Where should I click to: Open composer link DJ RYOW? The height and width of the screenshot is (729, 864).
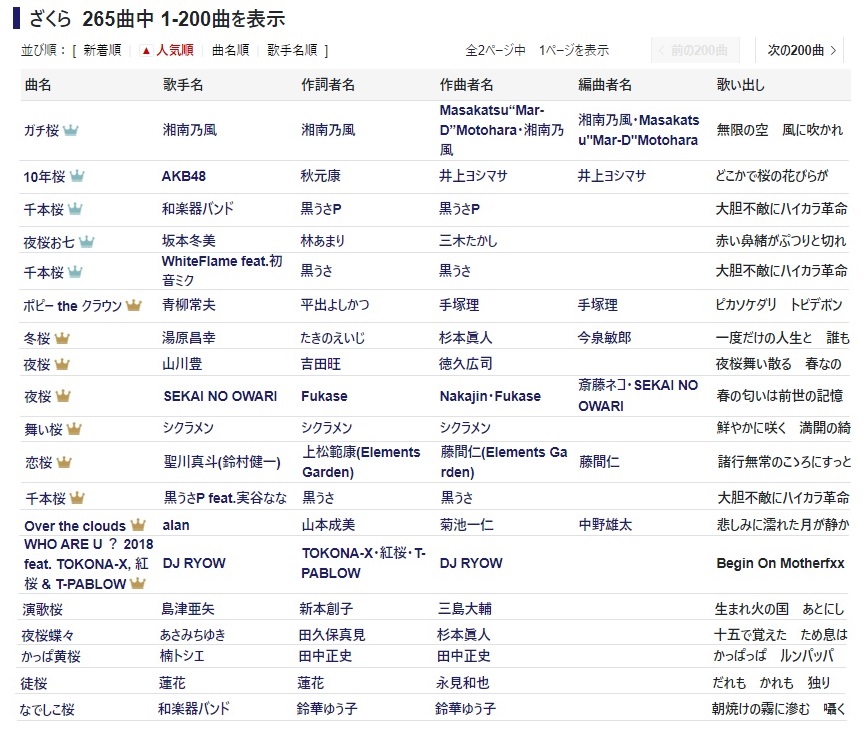471,563
